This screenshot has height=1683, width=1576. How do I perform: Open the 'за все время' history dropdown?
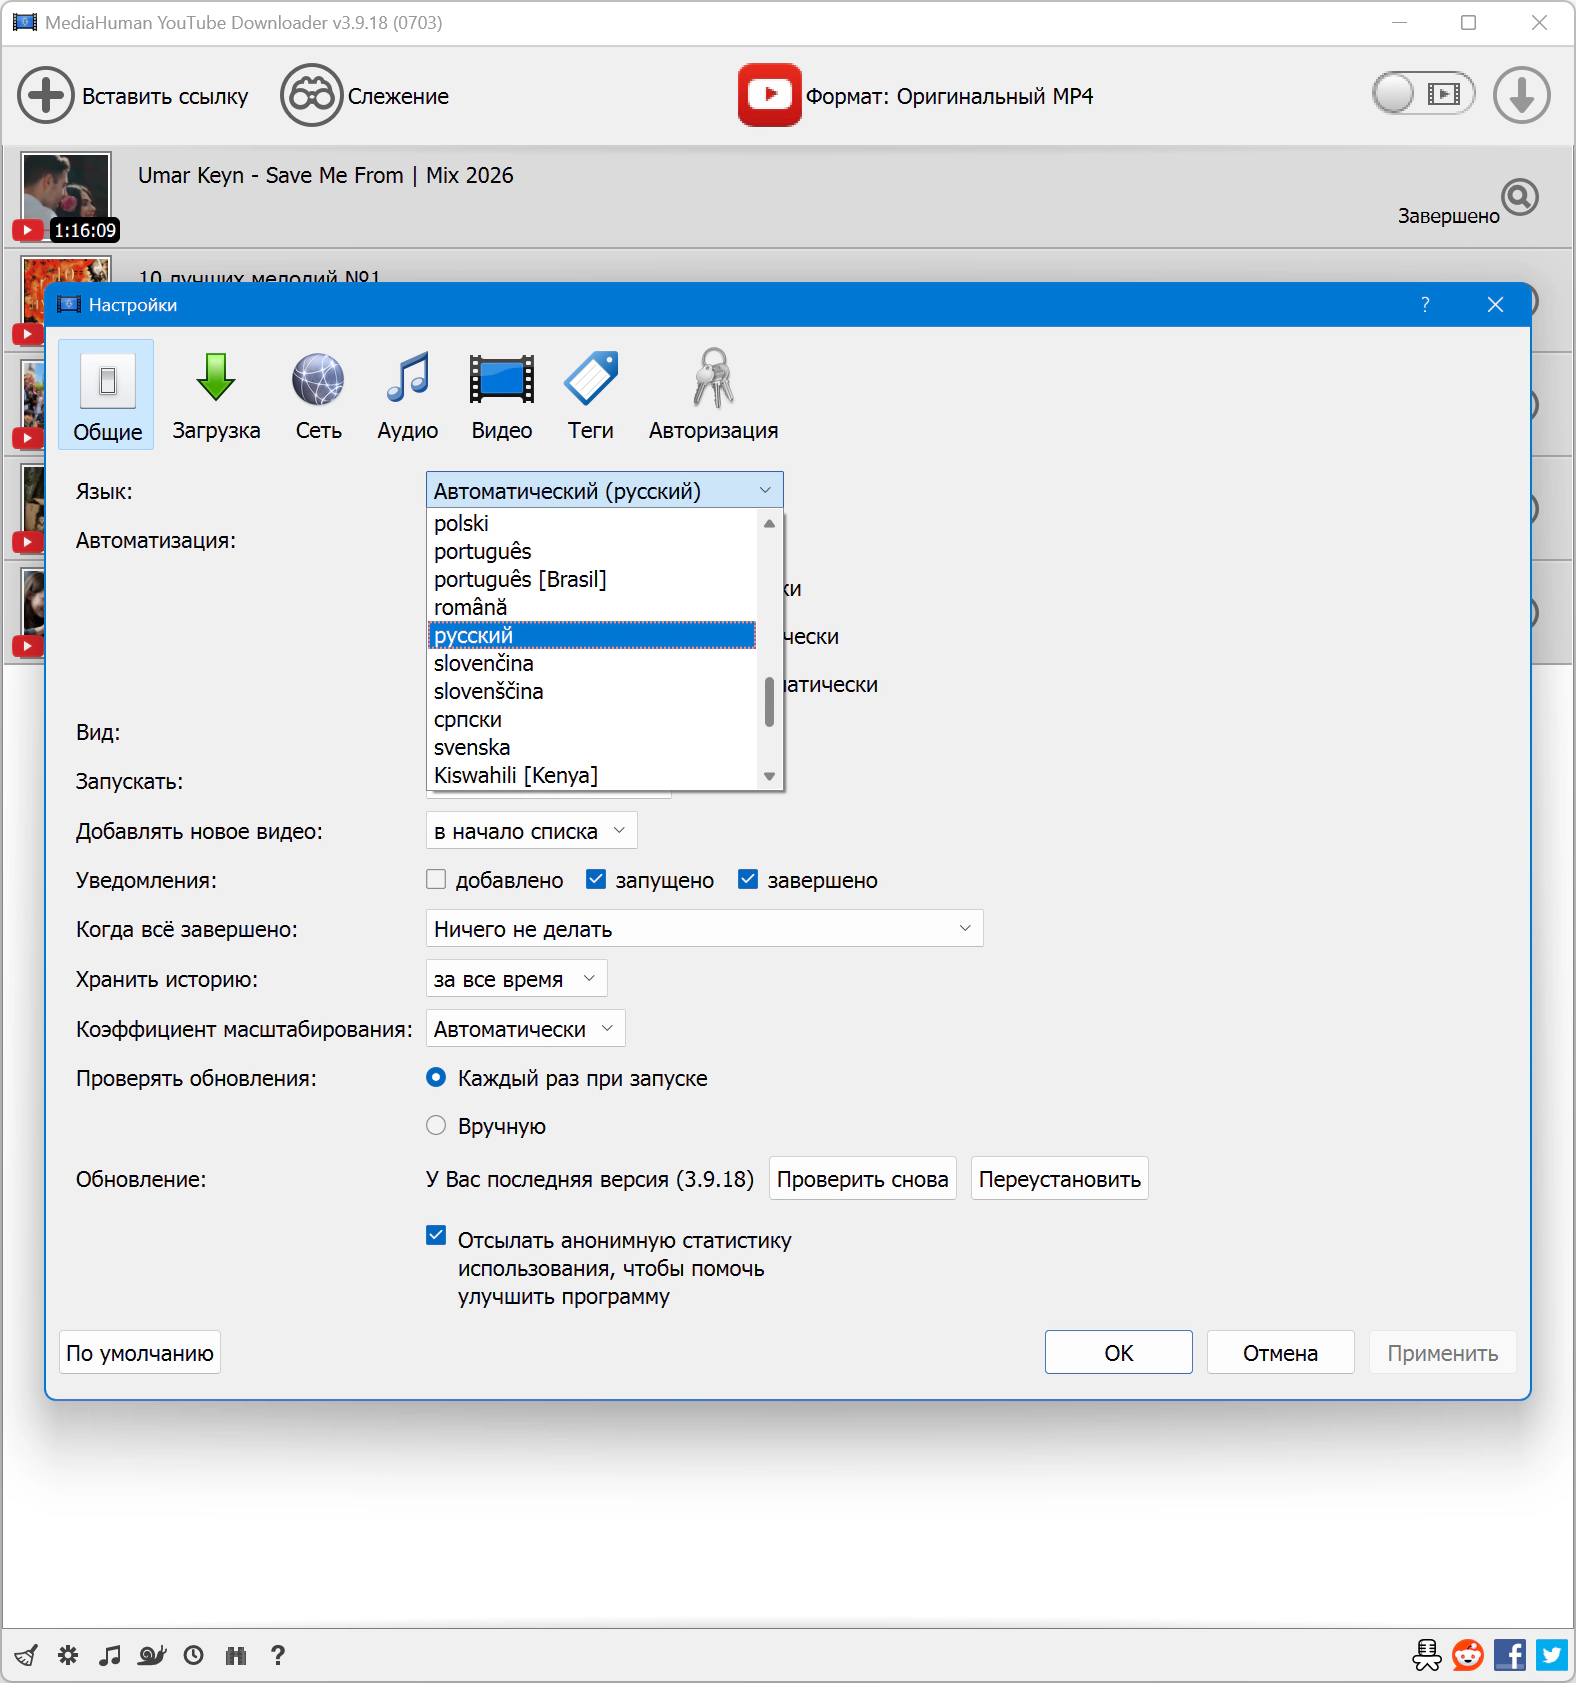coord(516,979)
